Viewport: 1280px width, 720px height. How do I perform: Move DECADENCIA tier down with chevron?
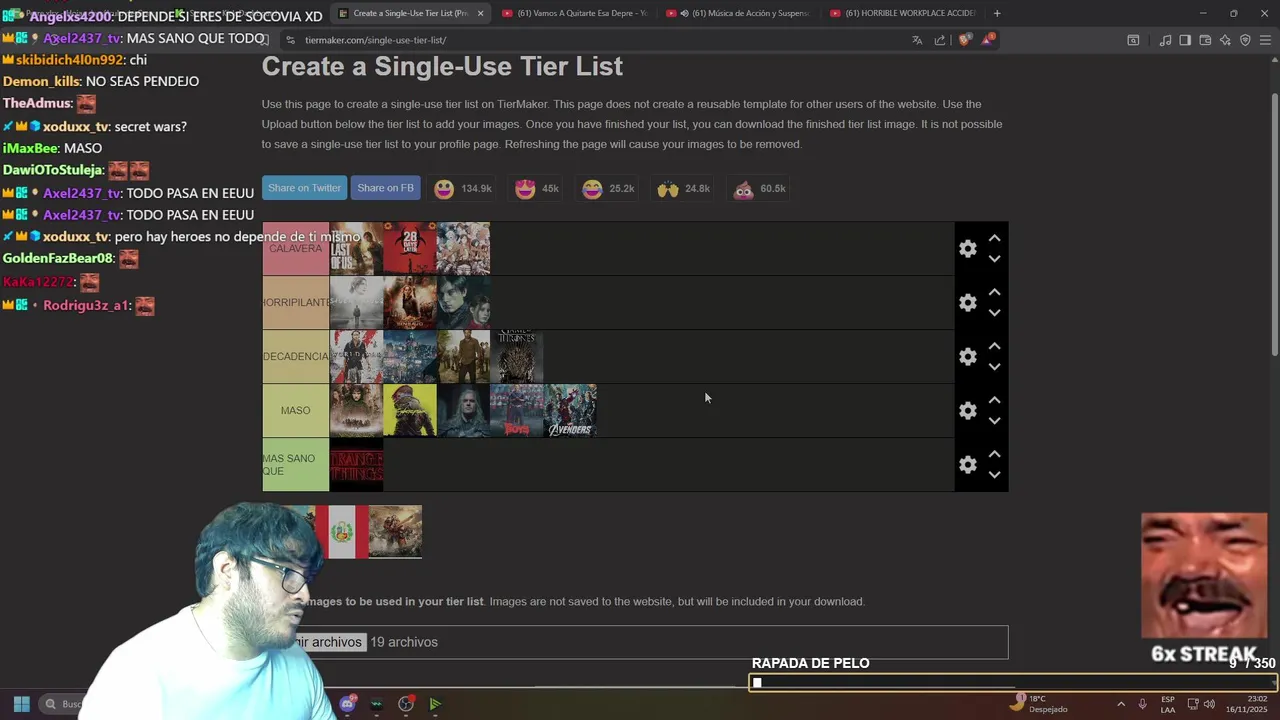[x=994, y=367]
